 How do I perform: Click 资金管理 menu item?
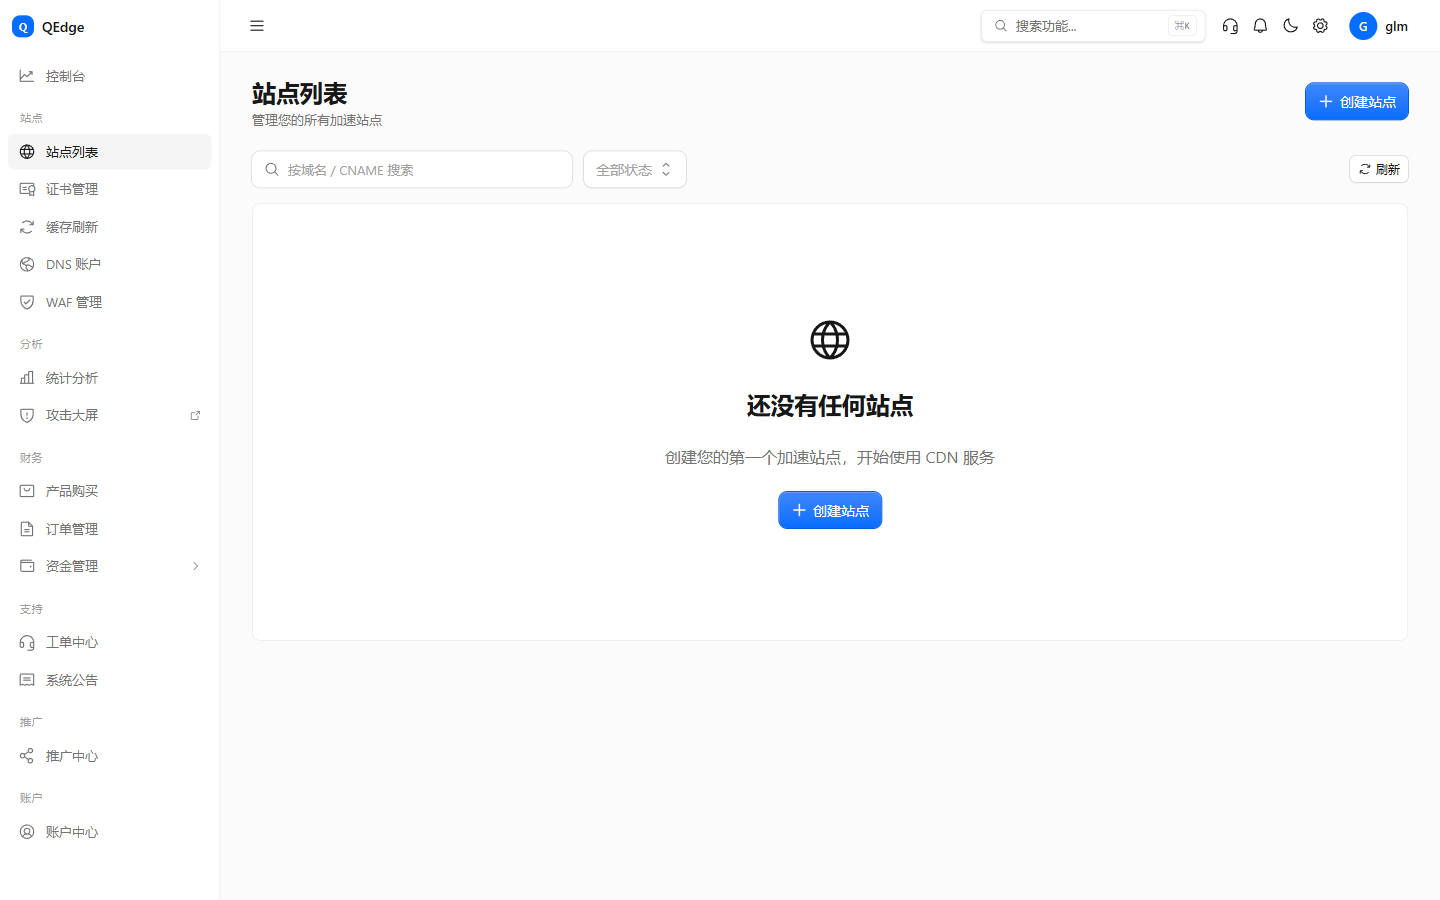[x=110, y=566]
